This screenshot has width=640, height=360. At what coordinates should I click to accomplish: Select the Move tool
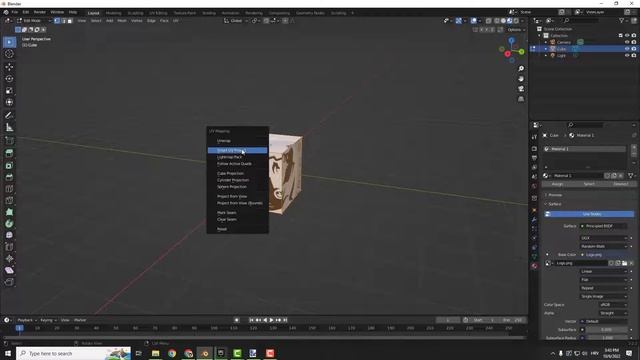click(x=9, y=67)
